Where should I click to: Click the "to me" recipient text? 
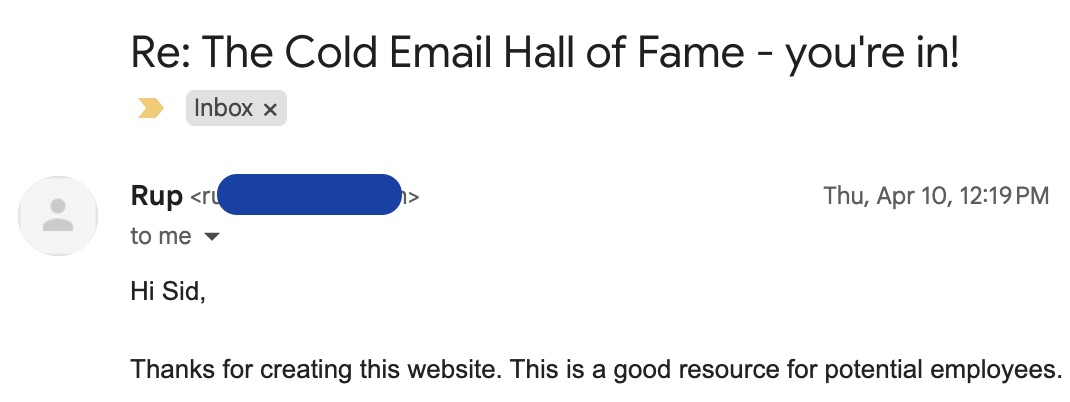tap(160, 237)
